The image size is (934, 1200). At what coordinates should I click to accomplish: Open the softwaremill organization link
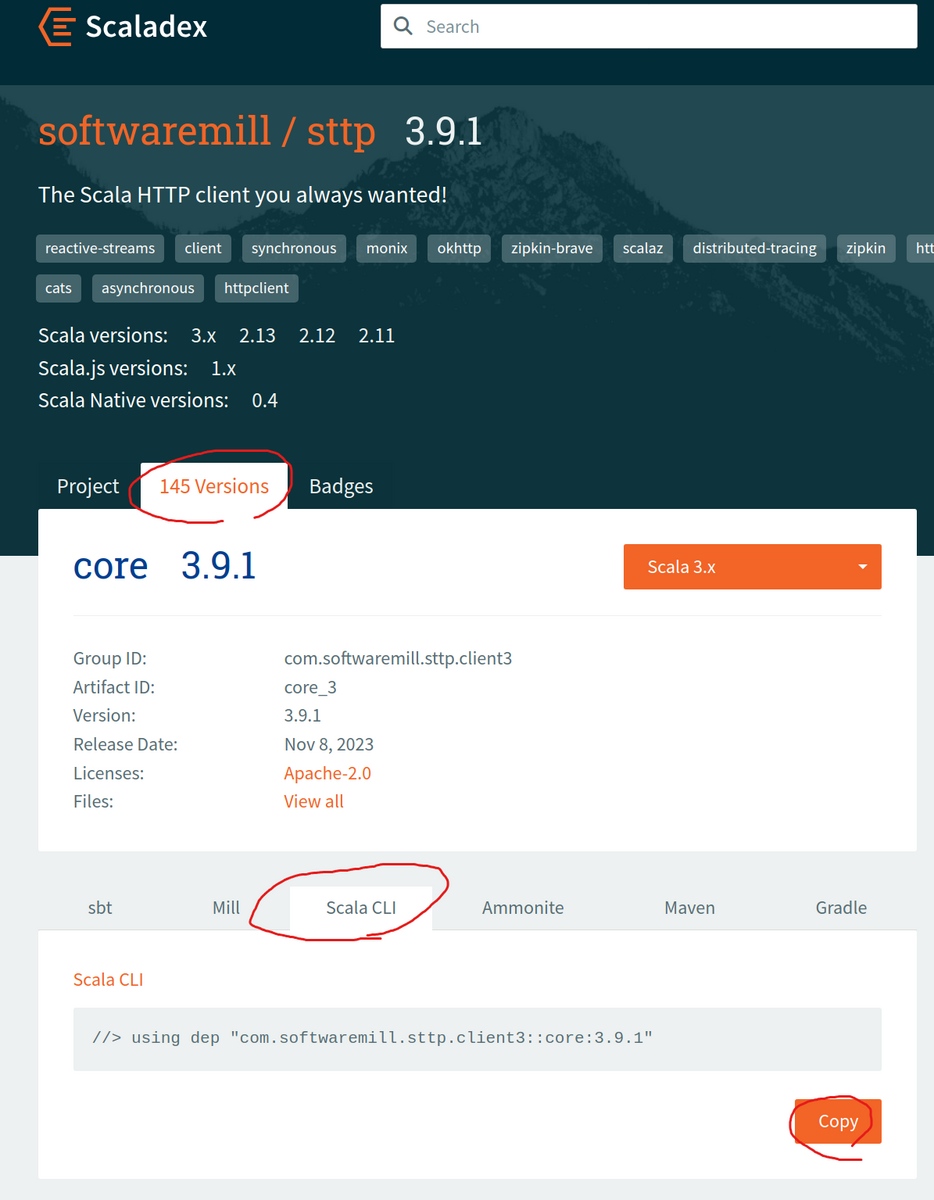[x=154, y=131]
